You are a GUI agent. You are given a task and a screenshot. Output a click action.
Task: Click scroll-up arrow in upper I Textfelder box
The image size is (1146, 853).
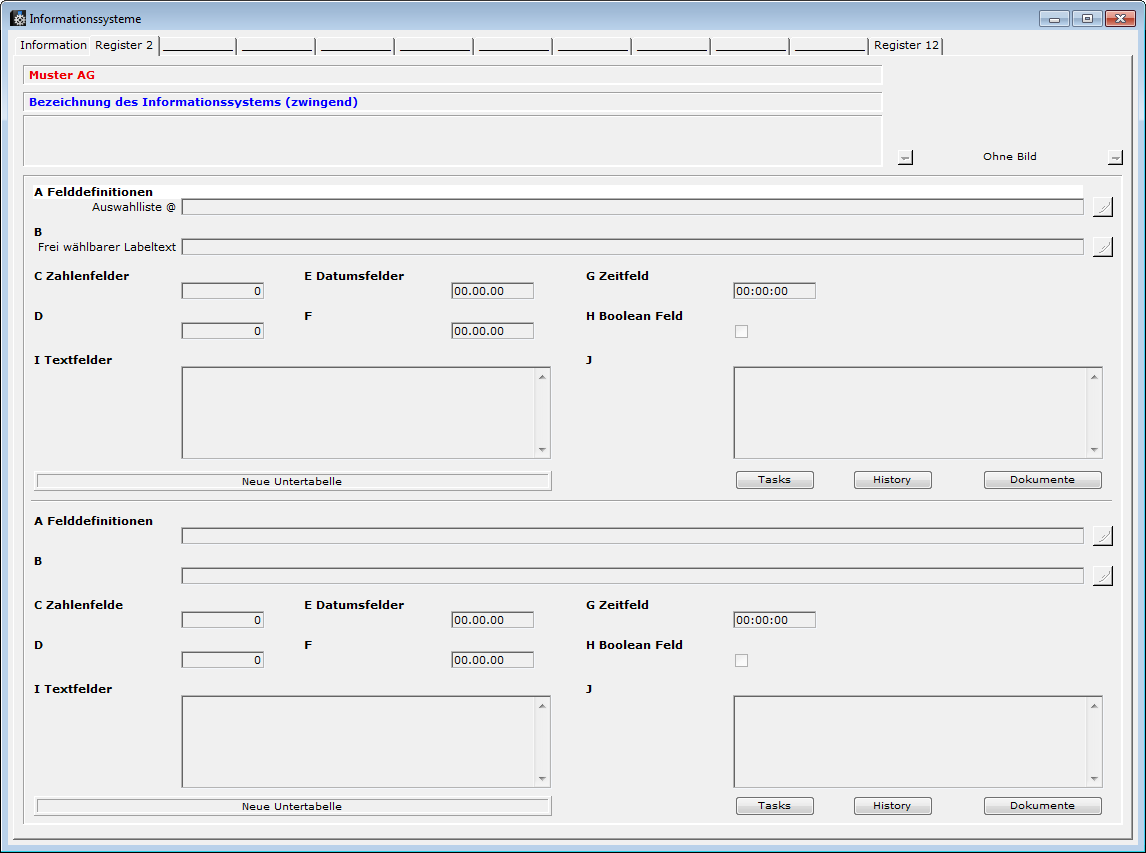click(x=542, y=377)
